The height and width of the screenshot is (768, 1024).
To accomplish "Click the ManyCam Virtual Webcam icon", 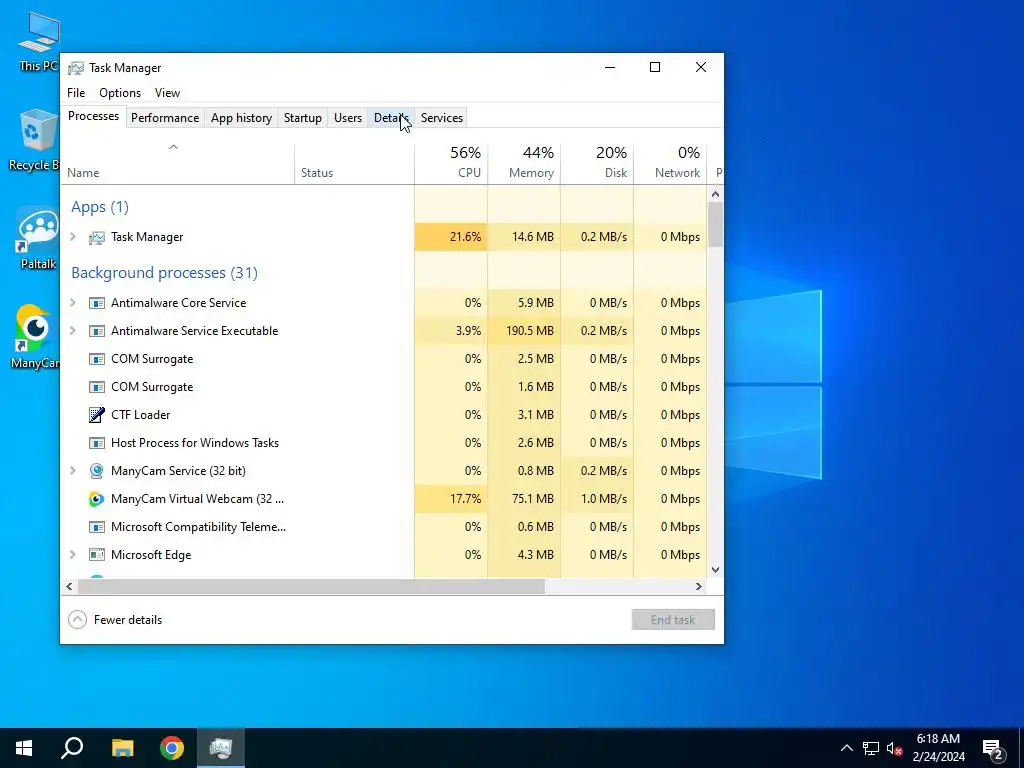I will [97, 499].
